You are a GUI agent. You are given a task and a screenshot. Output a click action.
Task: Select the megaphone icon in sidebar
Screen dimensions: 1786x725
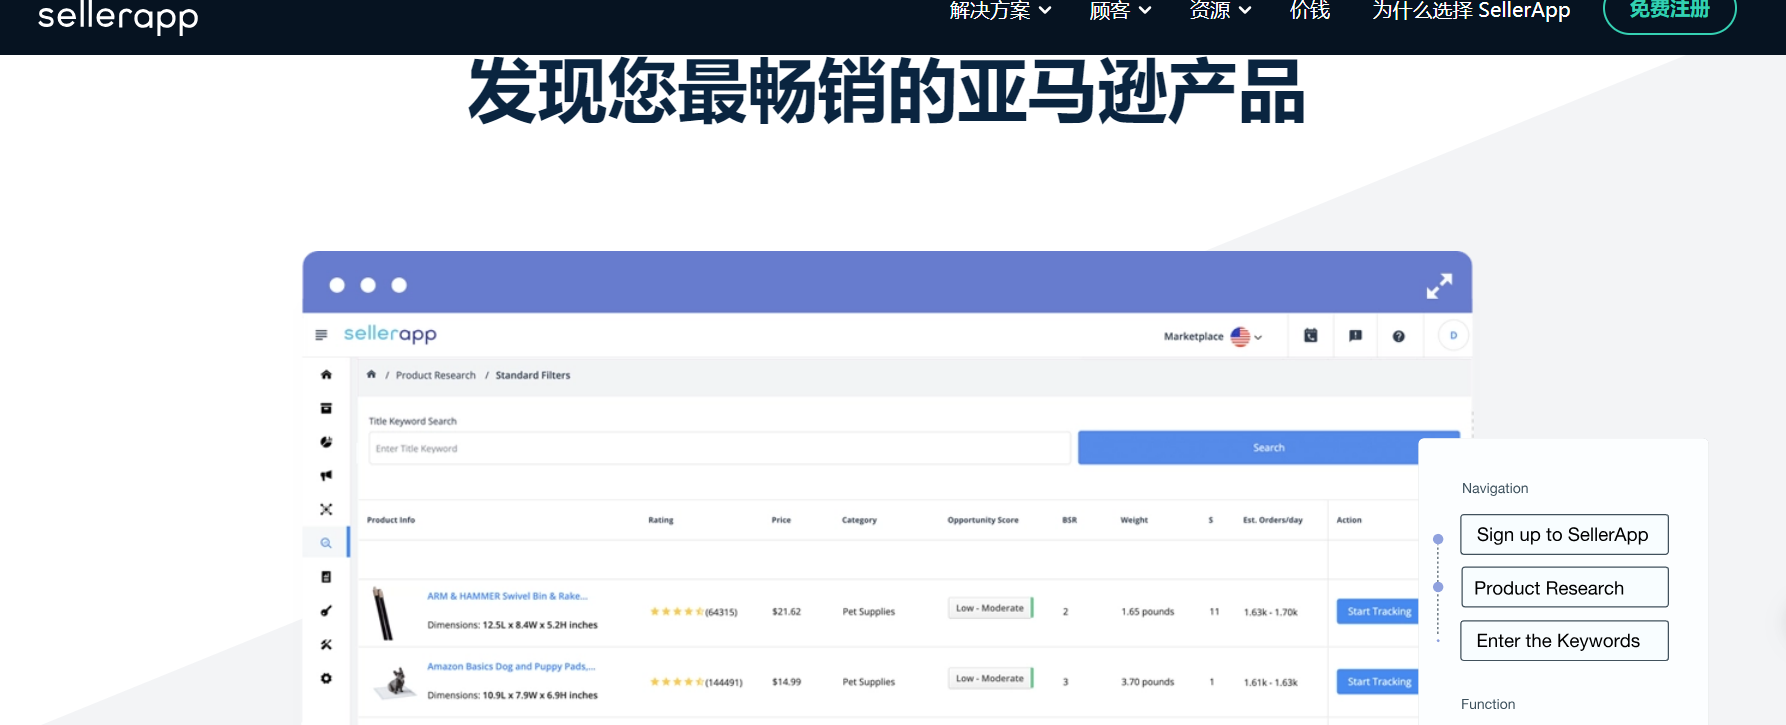[x=326, y=476]
